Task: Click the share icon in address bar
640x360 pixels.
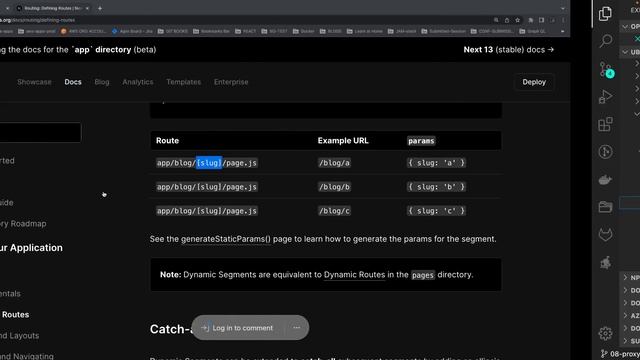Action: (x=507, y=20)
